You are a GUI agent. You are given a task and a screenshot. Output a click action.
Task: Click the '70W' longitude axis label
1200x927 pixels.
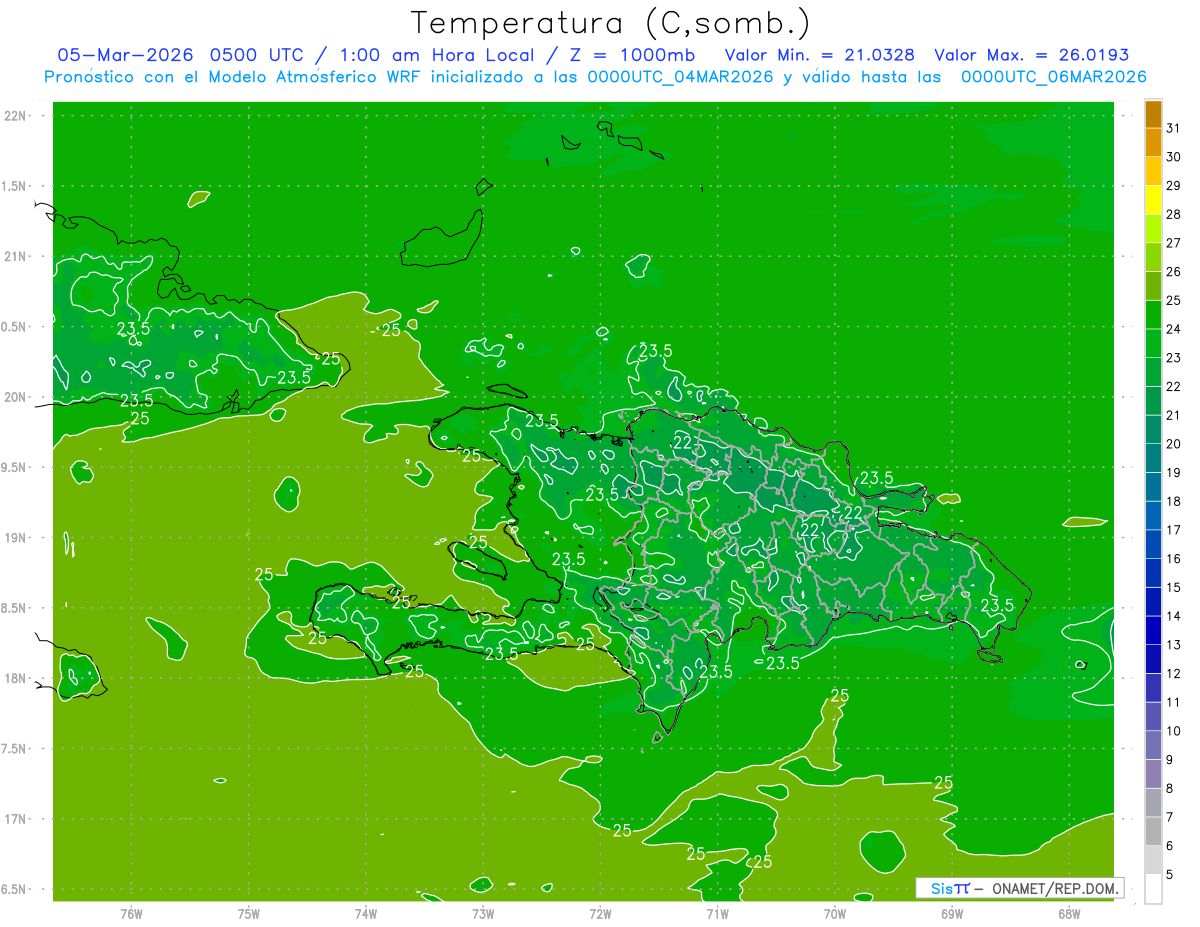tap(835, 913)
